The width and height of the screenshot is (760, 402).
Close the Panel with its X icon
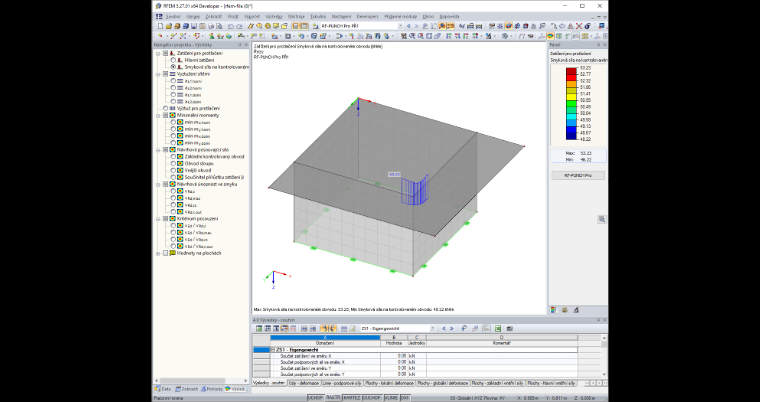coord(604,45)
